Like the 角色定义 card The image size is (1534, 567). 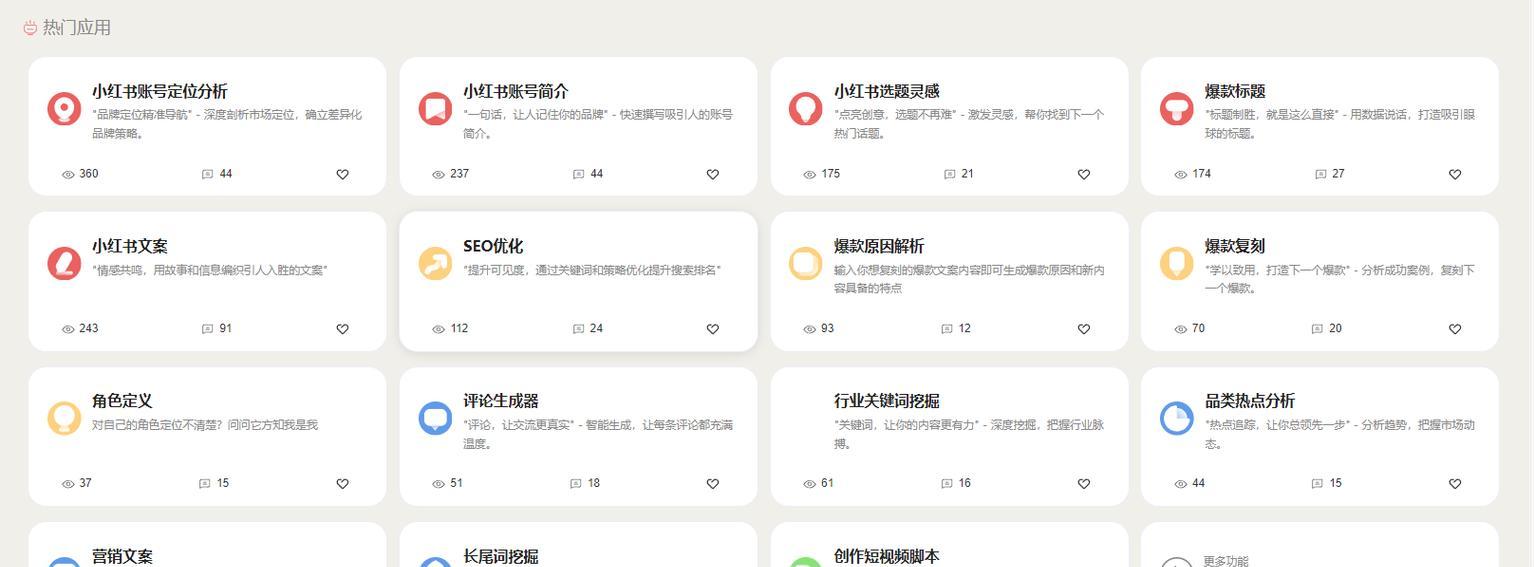coord(342,484)
